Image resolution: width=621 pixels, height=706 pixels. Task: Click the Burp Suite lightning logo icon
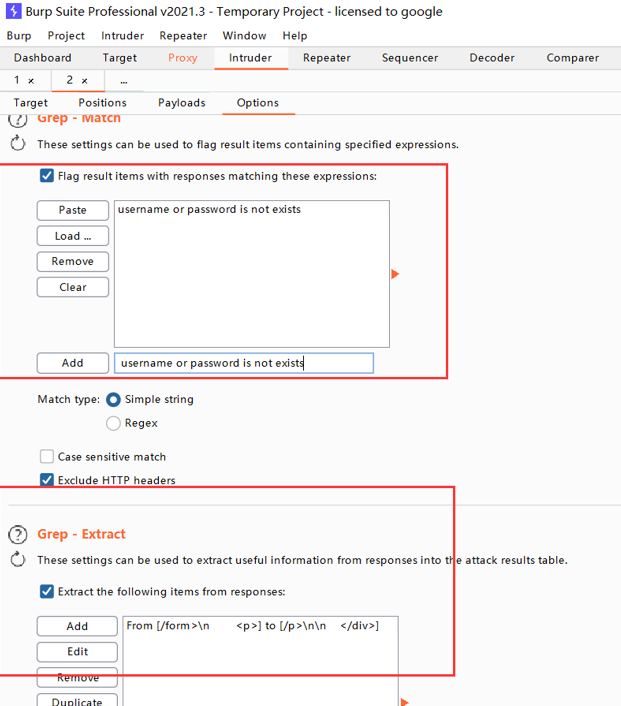(13, 11)
